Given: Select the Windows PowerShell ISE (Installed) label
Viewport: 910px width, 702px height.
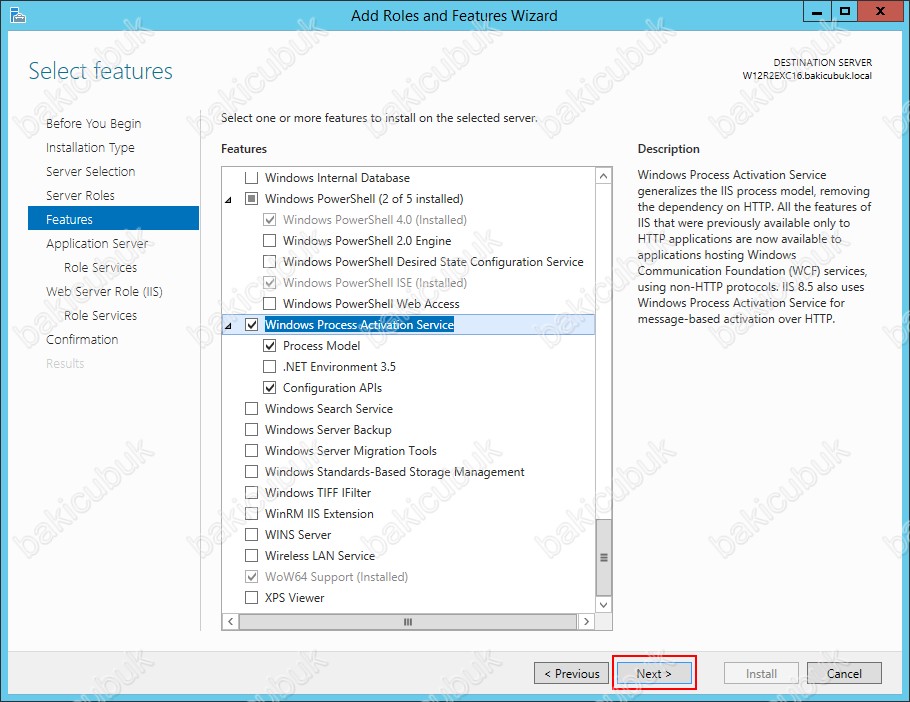Looking at the screenshot, I should (x=374, y=283).
